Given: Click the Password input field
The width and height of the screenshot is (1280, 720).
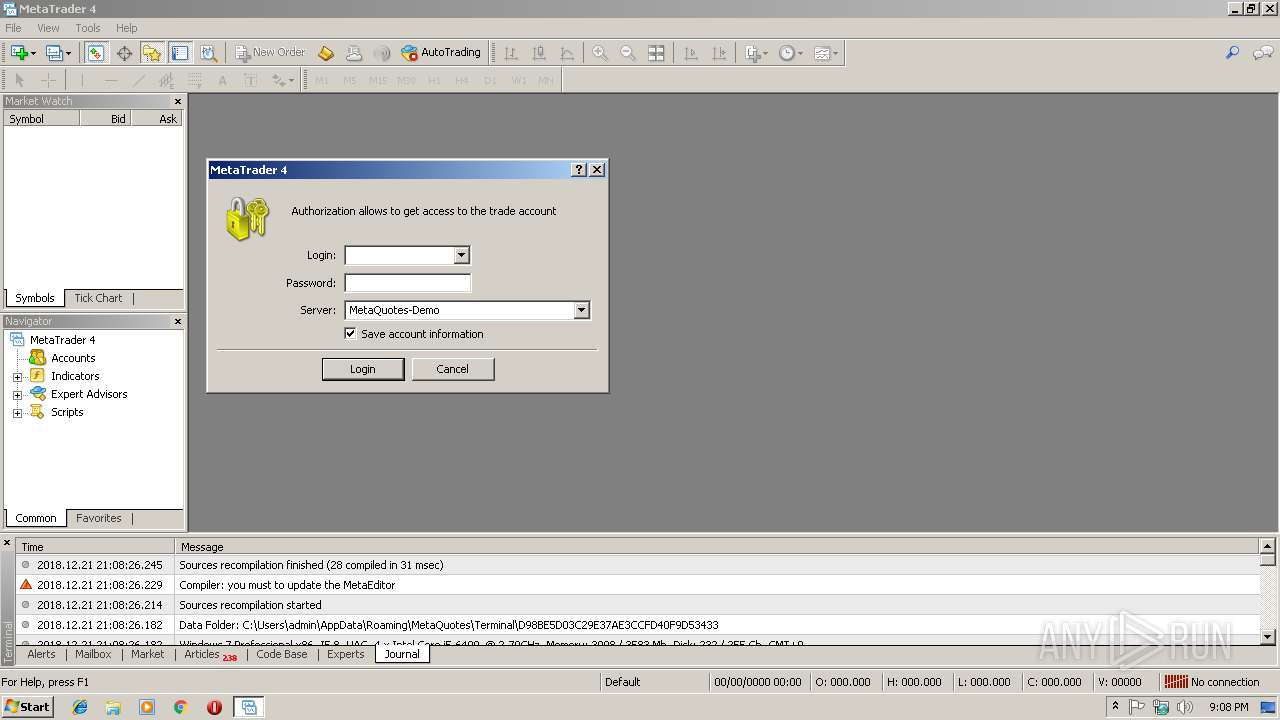Looking at the screenshot, I should point(407,283).
